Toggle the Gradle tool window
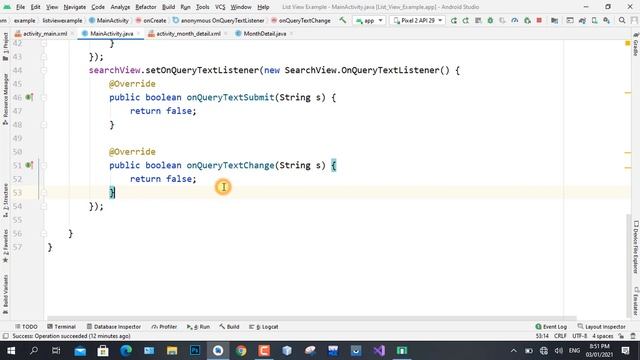 coord(636,45)
